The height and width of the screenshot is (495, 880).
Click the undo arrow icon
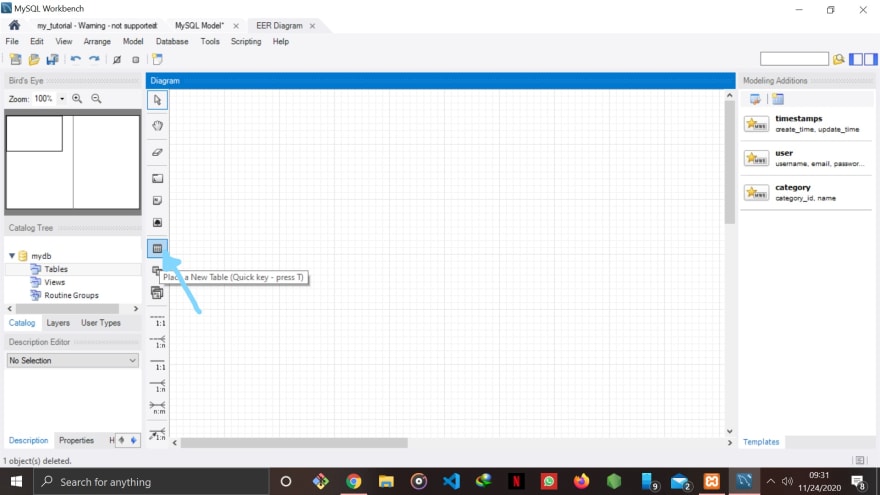[76, 59]
